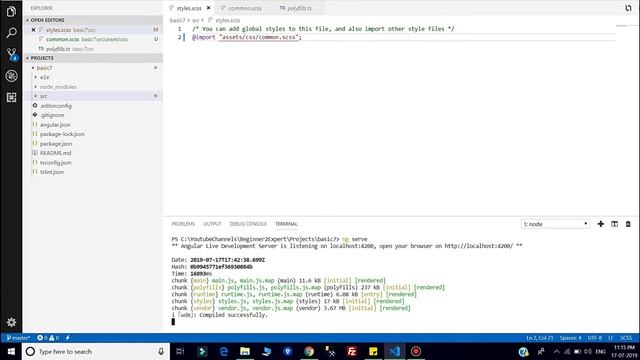Click LF end-of-line setting
The width and height of the screenshot is (640, 360).
tap(611, 338)
